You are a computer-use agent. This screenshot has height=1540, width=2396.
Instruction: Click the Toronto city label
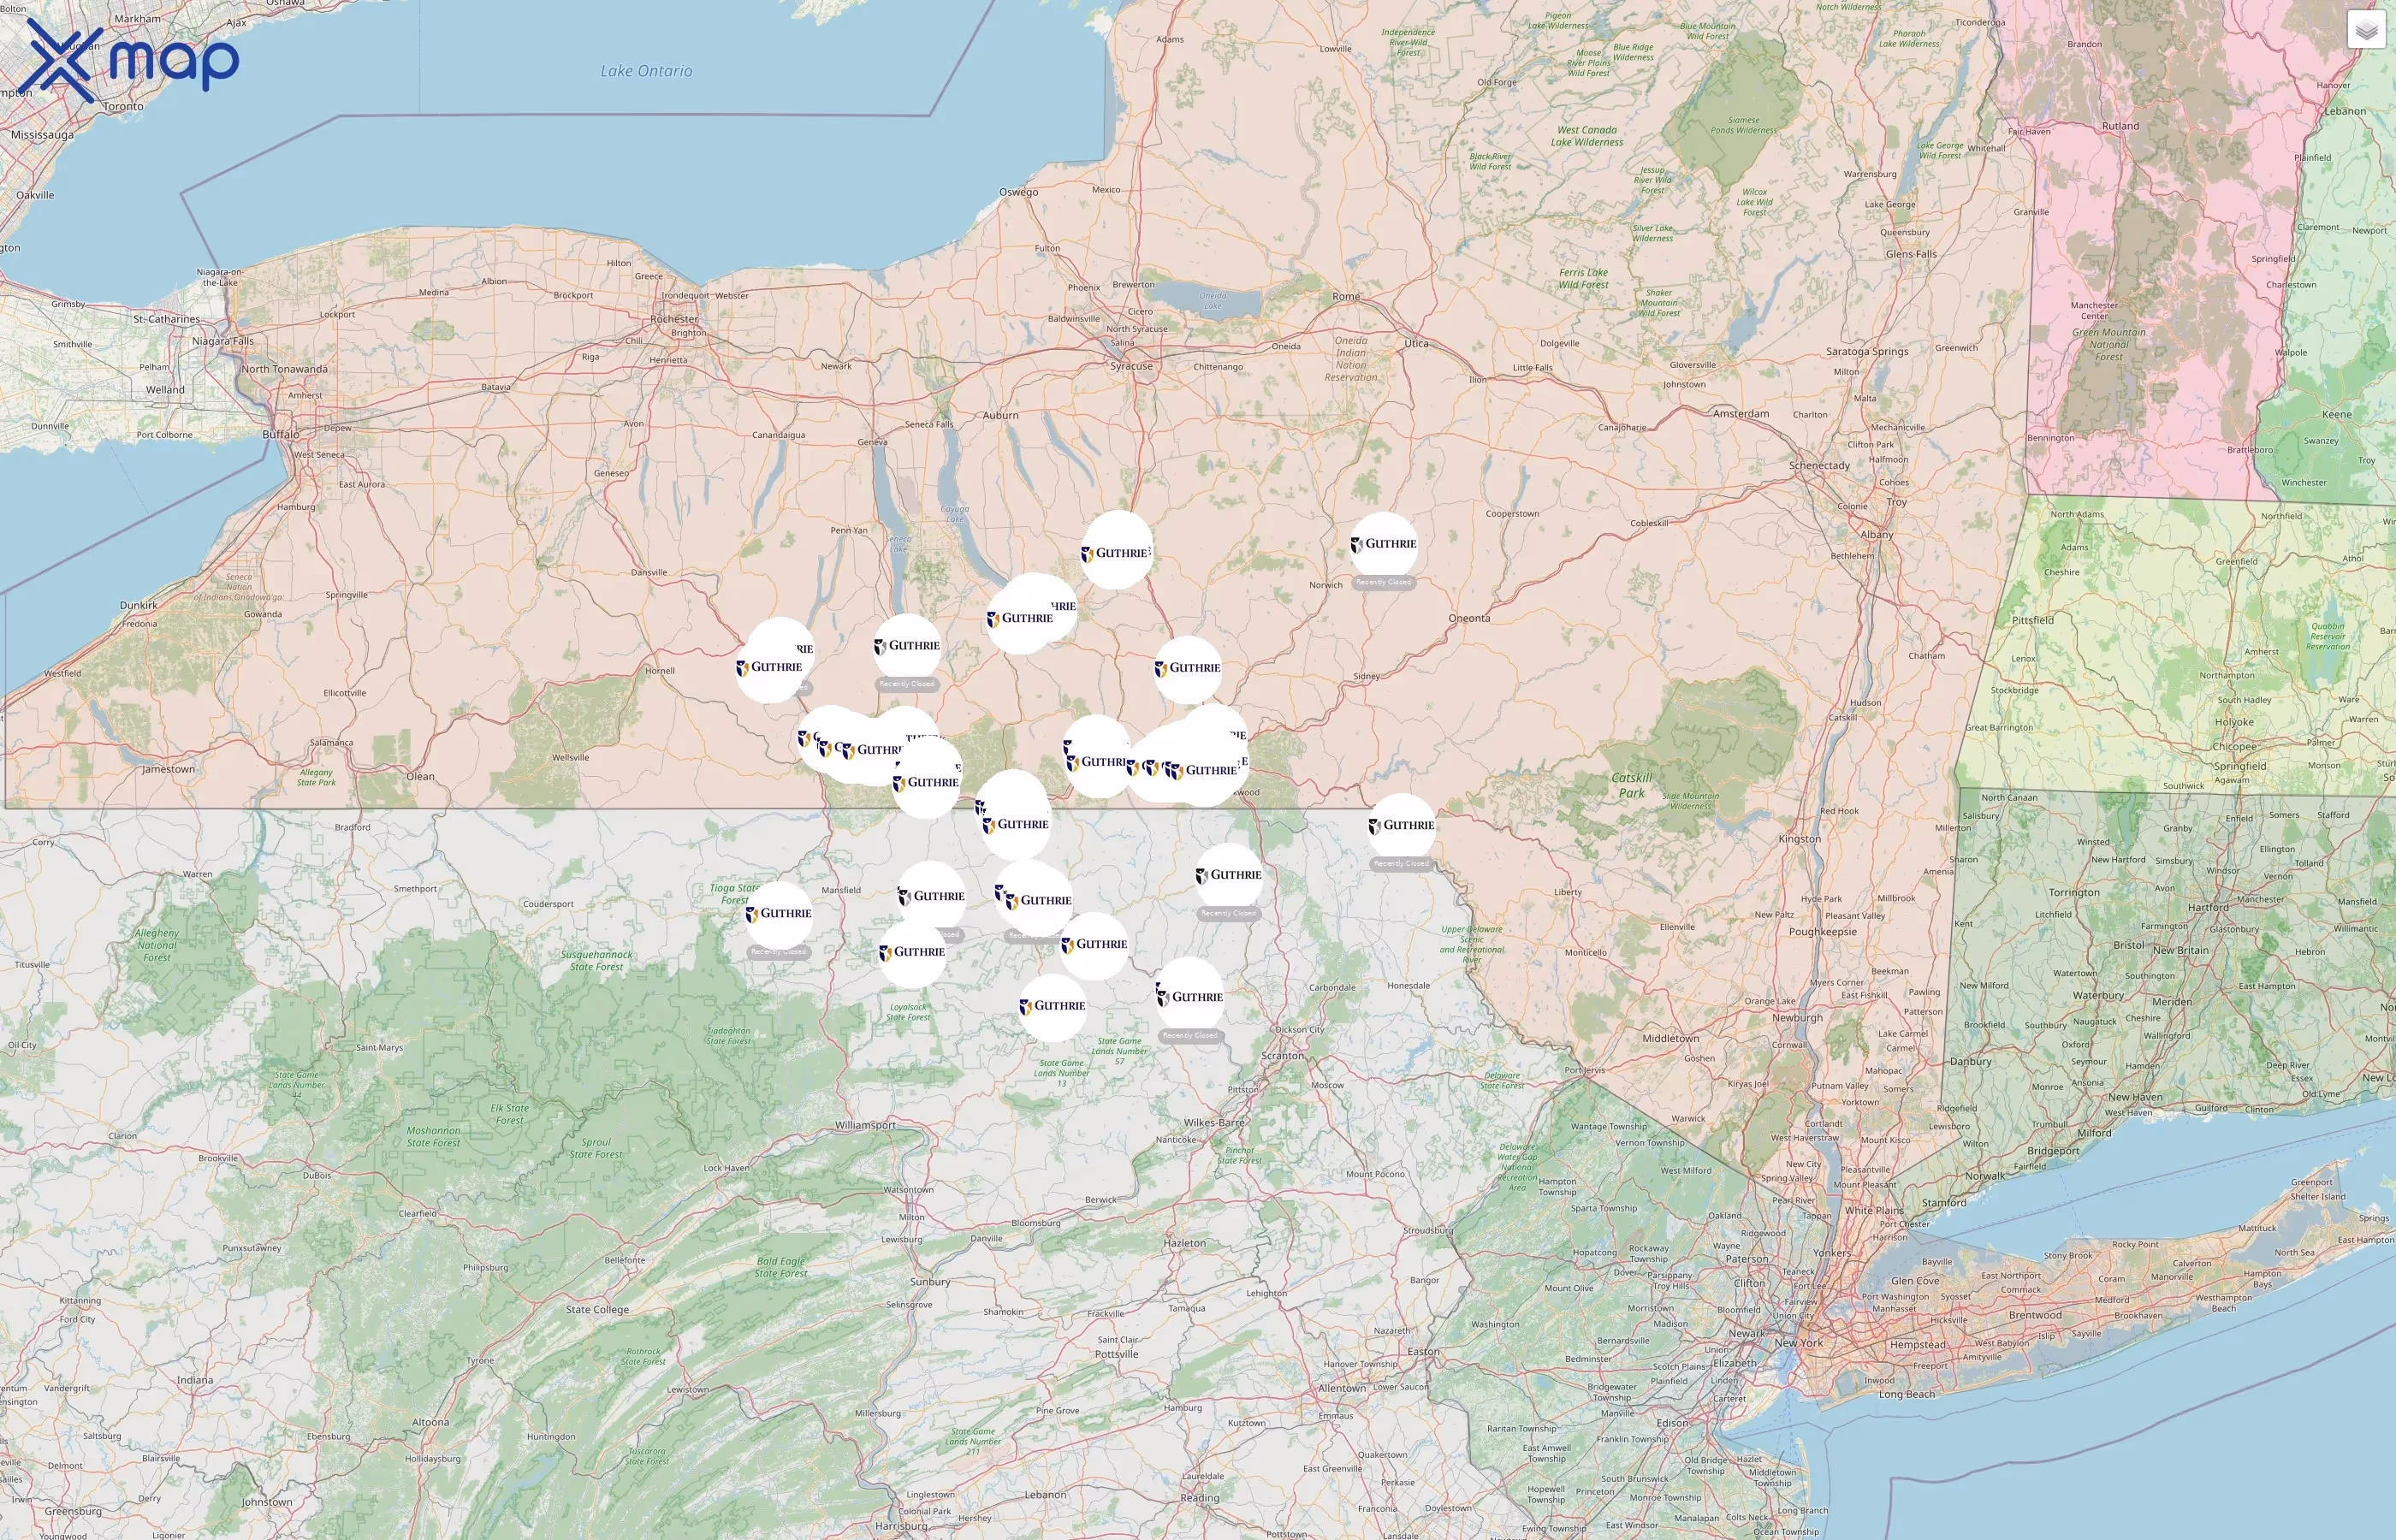[x=123, y=106]
